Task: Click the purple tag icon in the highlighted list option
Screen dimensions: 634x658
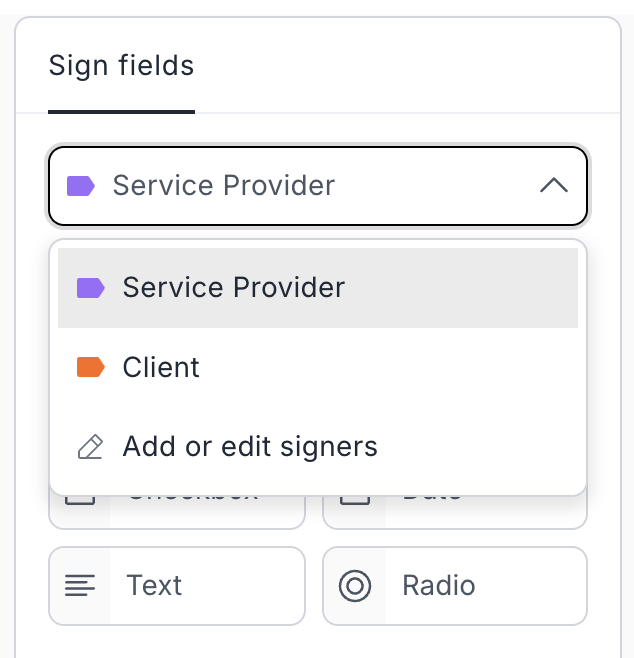Action: click(x=90, y=288)
